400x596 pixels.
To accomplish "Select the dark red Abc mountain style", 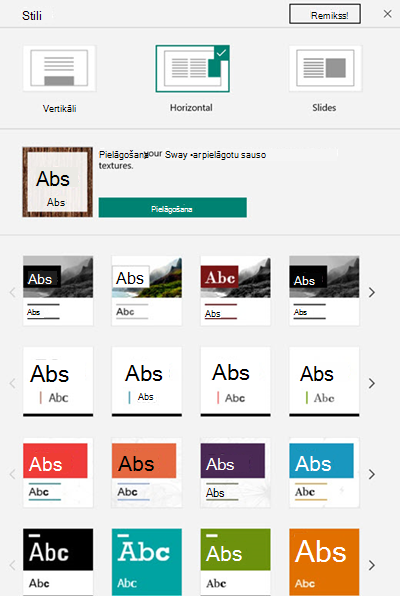I will (236, 291).
